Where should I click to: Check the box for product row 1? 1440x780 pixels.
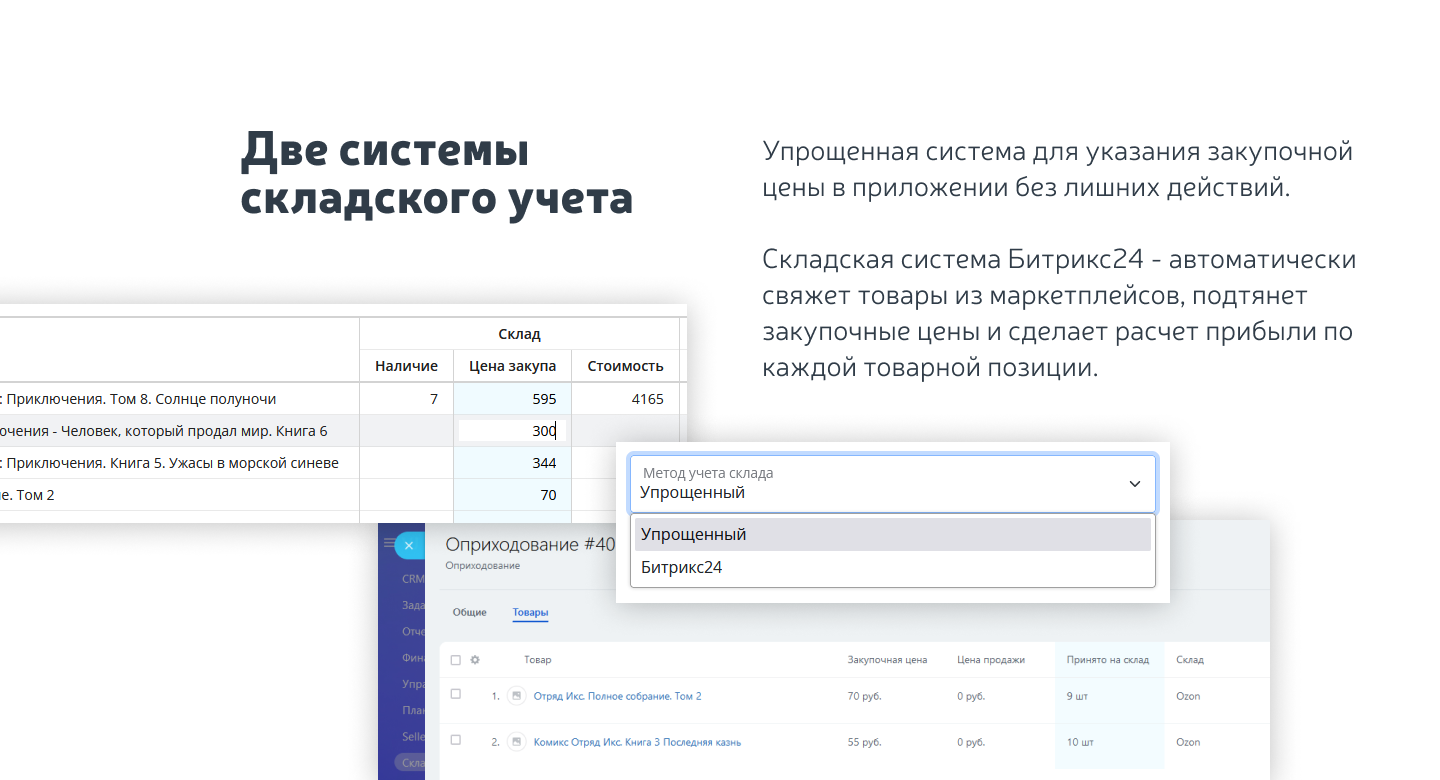point(456,694)
